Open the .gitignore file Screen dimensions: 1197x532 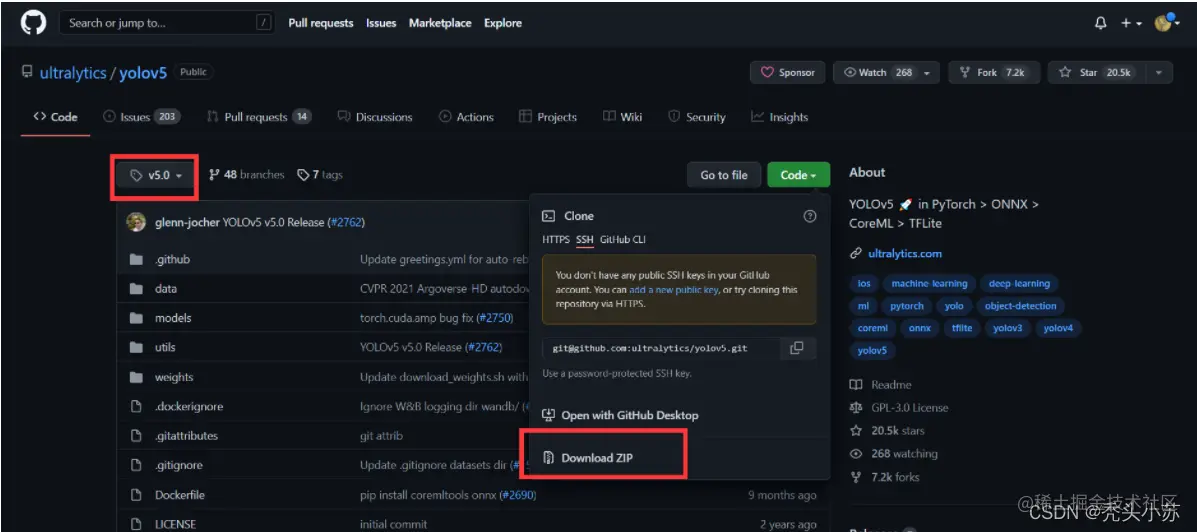click(179, 464)
